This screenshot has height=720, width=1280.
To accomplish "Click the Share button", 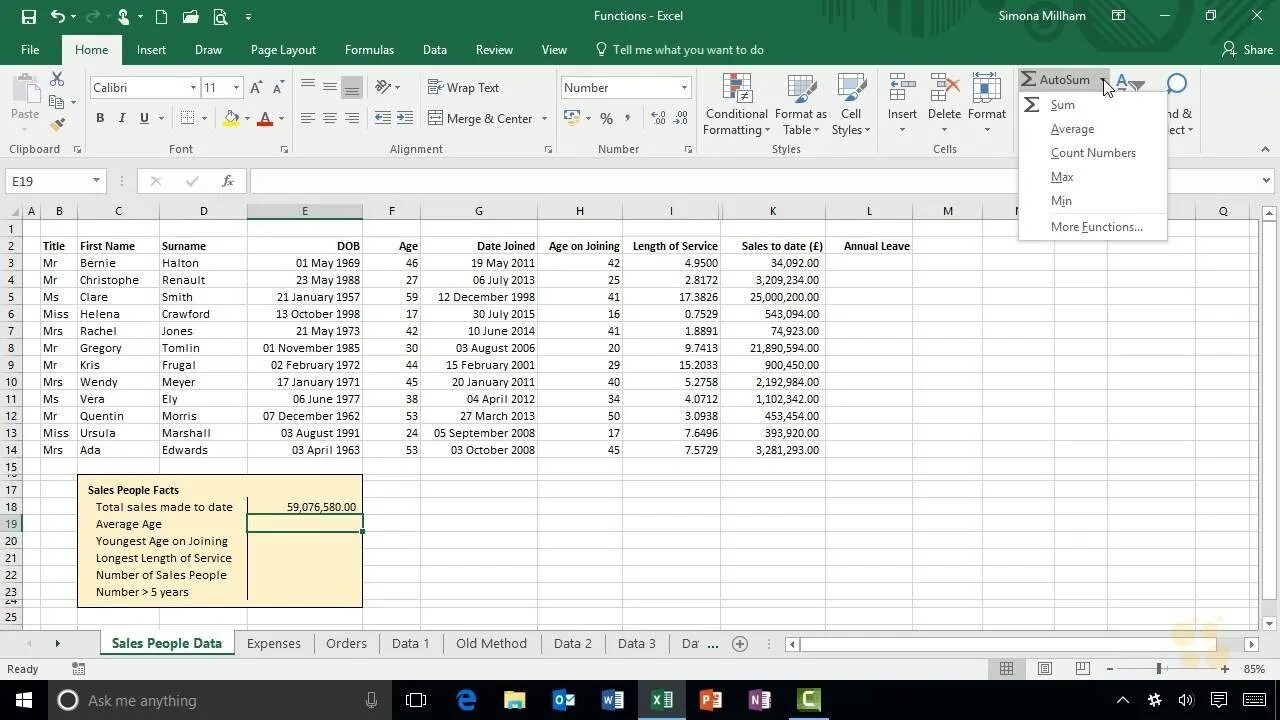I will (x=1247, y=50).
